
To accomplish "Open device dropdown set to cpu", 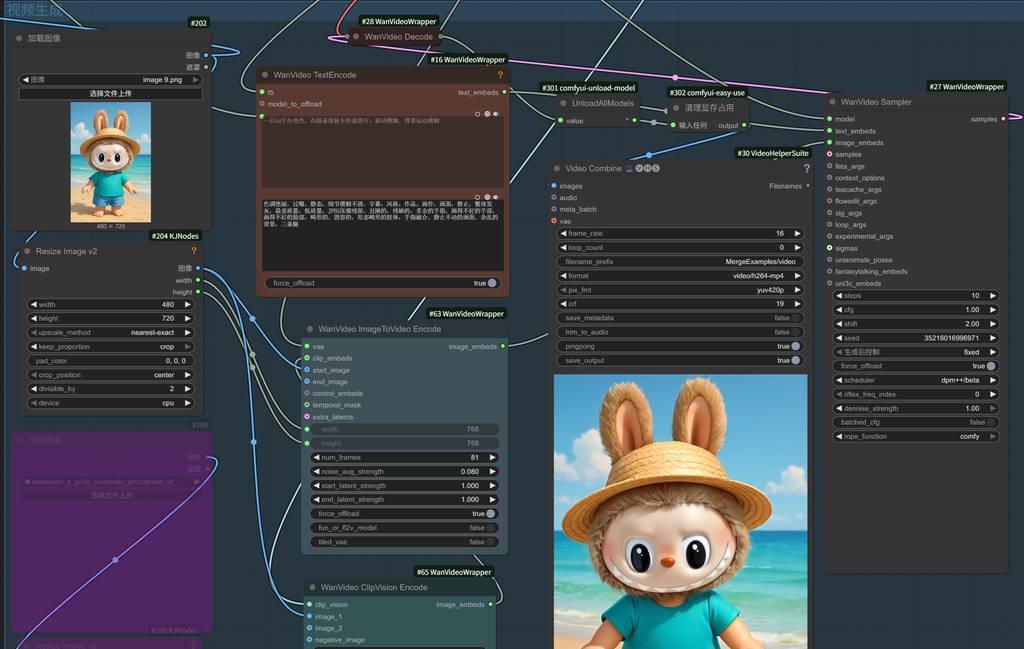I will click(x=110, y=403).
